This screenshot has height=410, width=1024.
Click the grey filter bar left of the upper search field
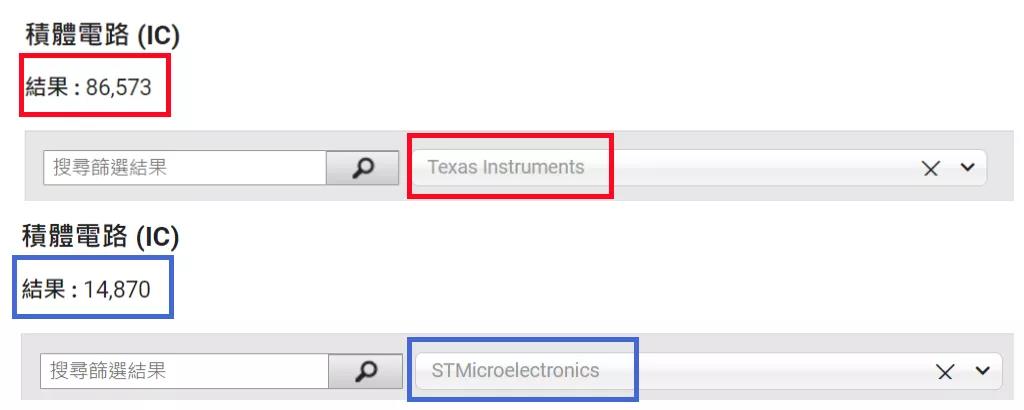pyautogui.click(x=34, y=166)
